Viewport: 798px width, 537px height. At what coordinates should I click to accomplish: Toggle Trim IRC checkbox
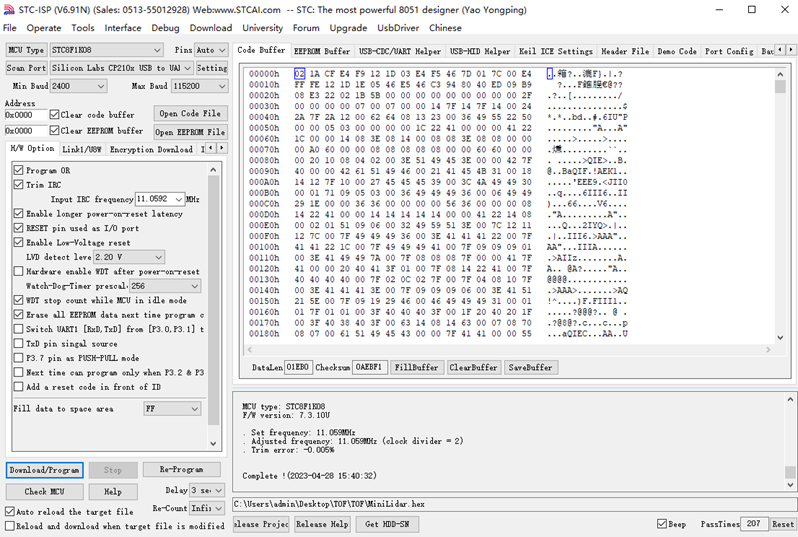tap(19, 184)
